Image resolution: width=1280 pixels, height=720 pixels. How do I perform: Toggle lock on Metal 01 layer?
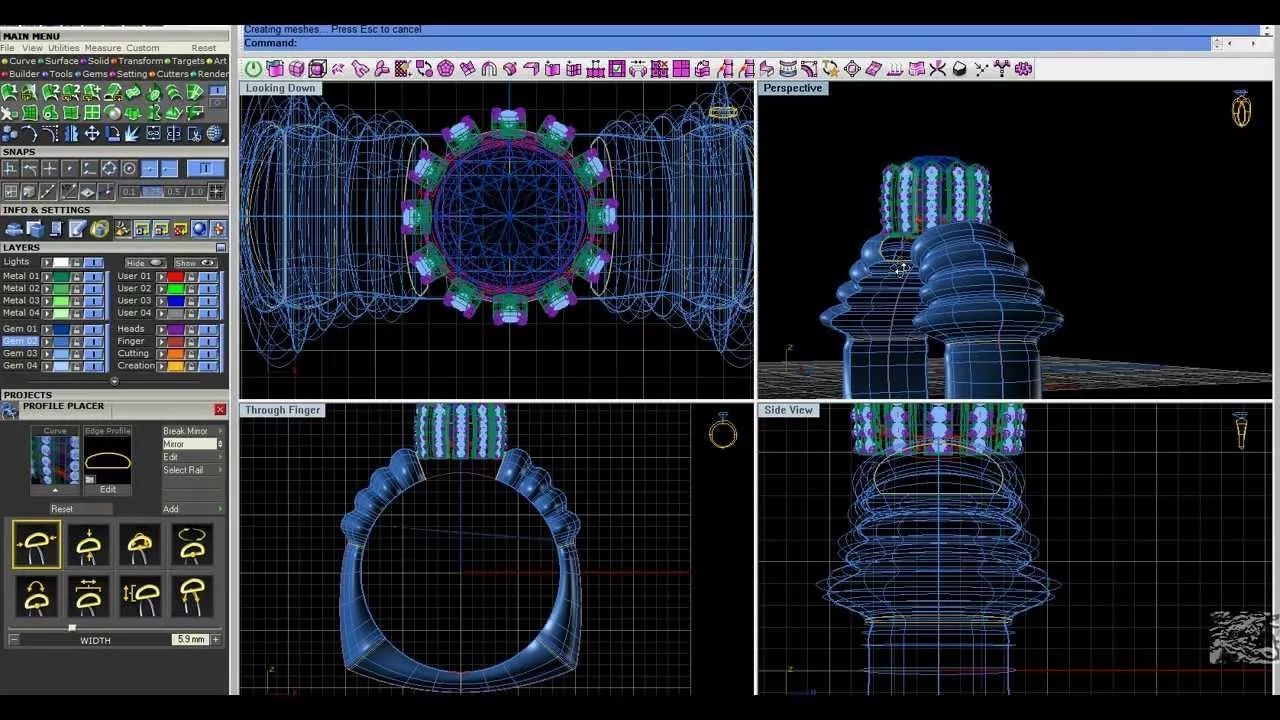(x=76, y=277)
